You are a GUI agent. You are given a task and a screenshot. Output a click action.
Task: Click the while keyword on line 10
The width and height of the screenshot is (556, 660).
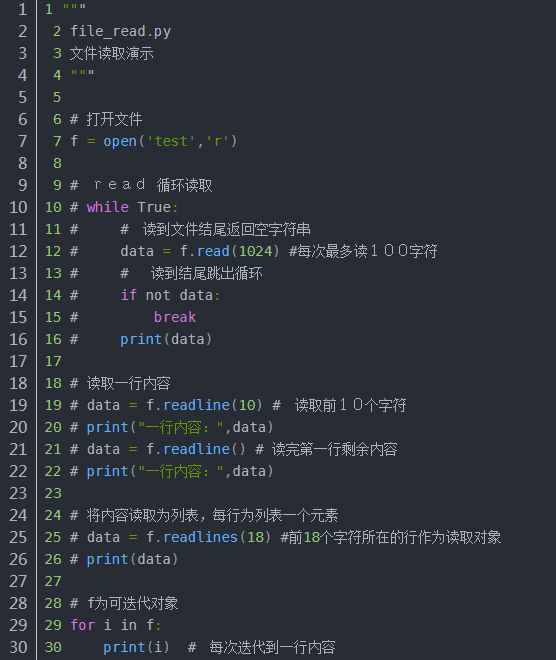coord(108,207)
